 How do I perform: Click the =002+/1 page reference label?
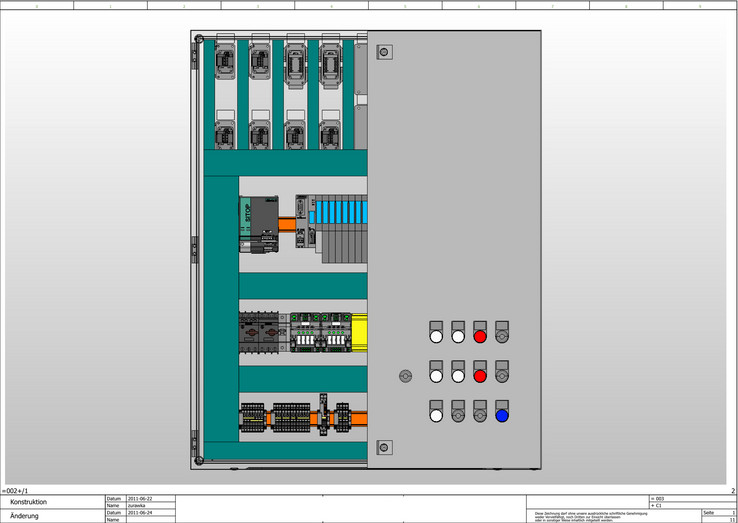[16, 491]
